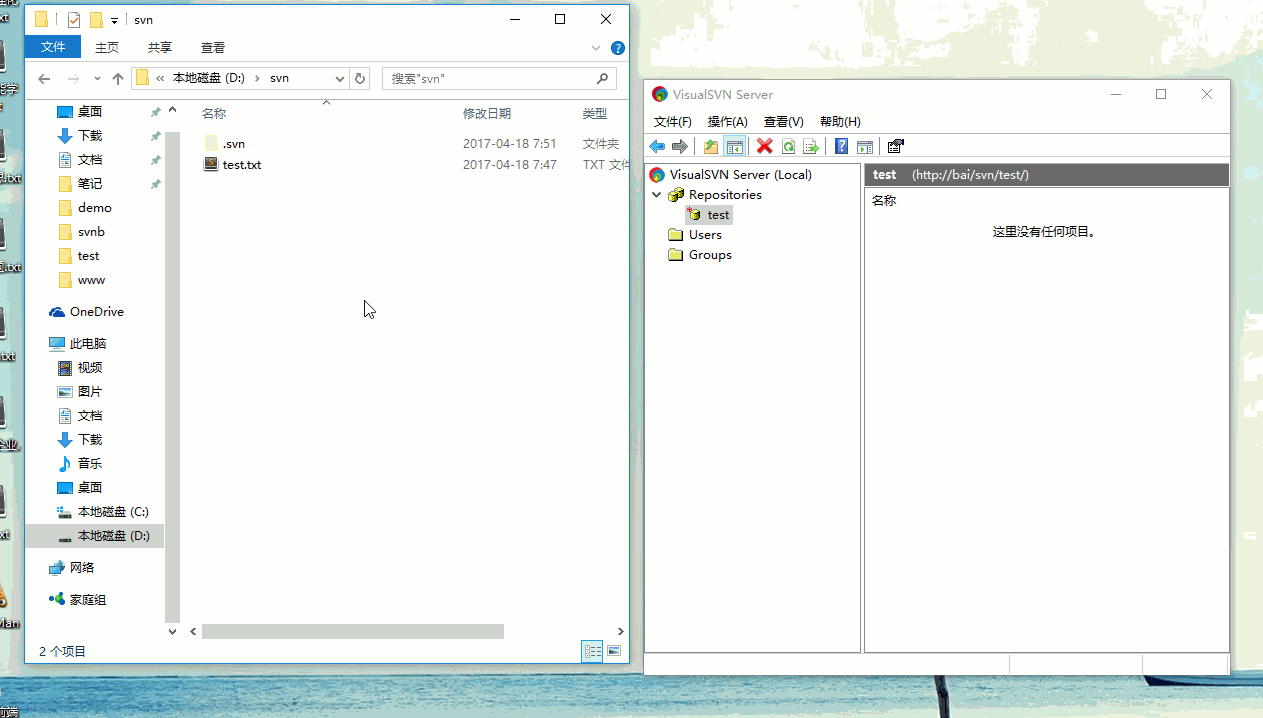The height and width of the screenshot is (718, 1263).
Task: Click the Properties icon in VisualSVN toolbar
Action: pyautogui.click(x=896, y=147)
